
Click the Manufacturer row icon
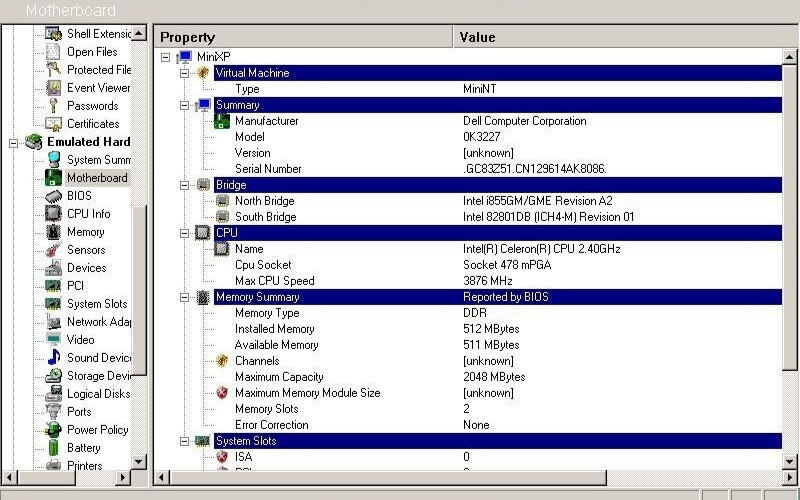[222, 121]
